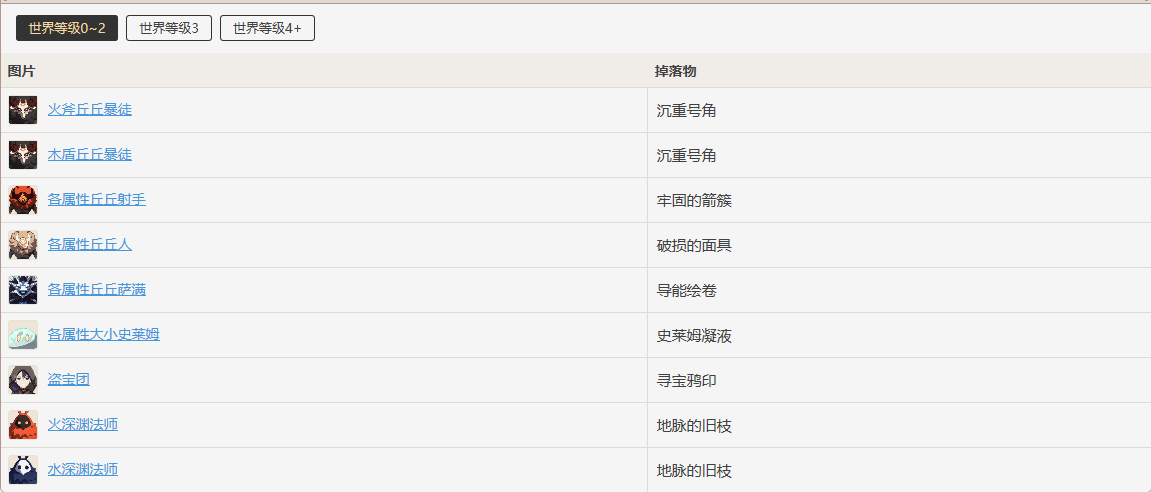The height and width of the screenshot is (492, 1151).
Task: Click the 各属性丘丘射手 archer icon
Action: pyautogui.click(x=23, y=200)
